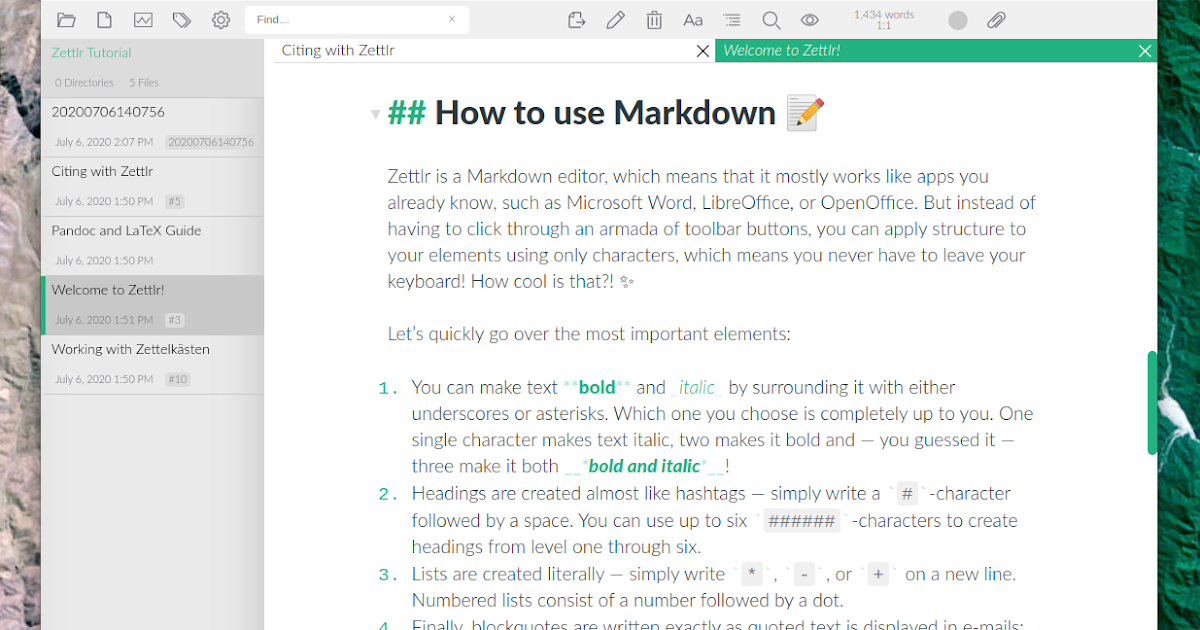Show the table of contents icon
Screen dimensions: 1200x630
point(732,20)
